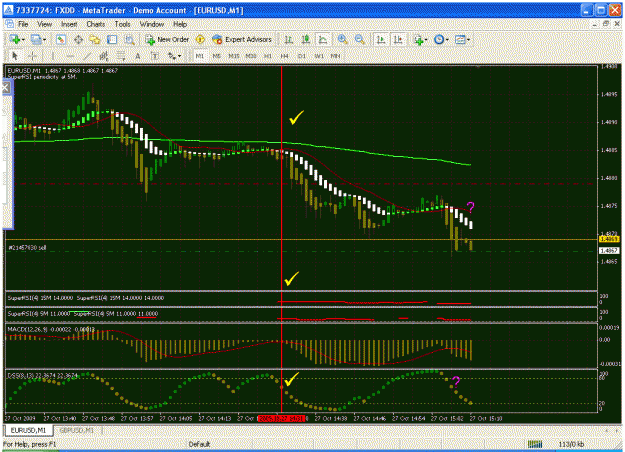The height and width of the screenshot is (452, 625).
Task: Toggle the Terminal window icon
Action: pos(112,39)
